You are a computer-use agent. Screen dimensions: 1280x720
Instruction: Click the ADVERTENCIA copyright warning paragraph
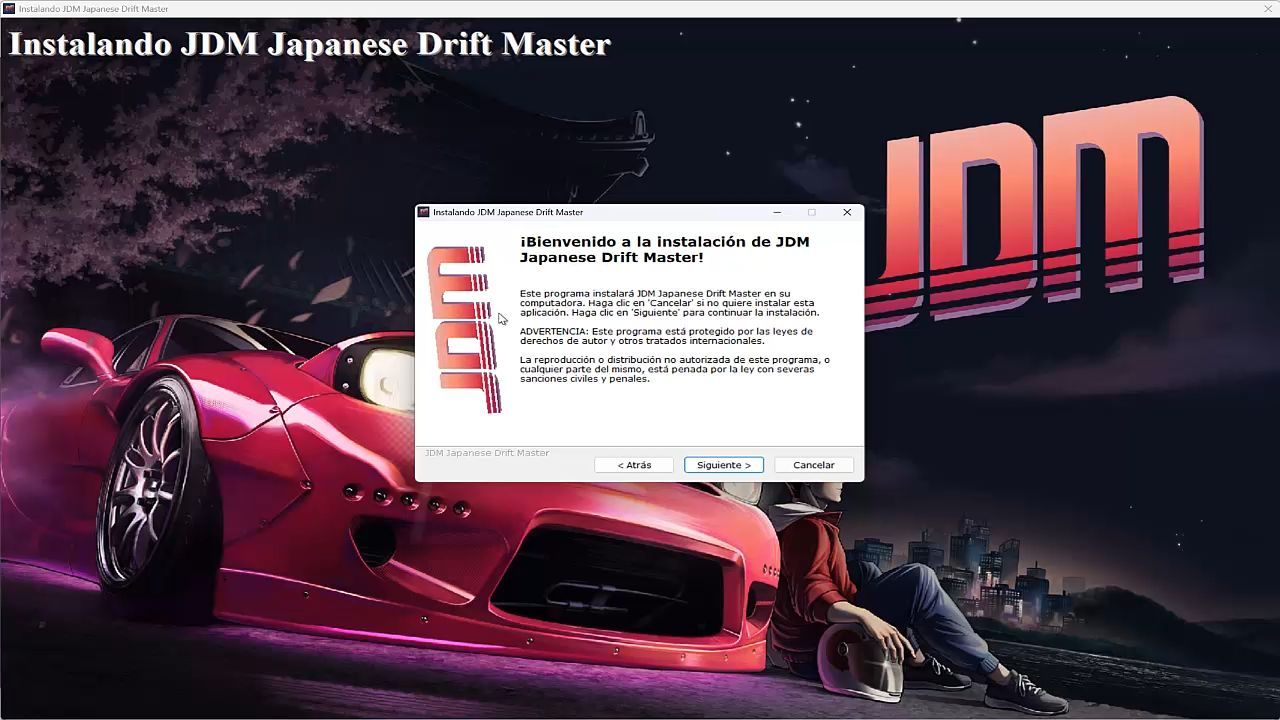[666, 336]
